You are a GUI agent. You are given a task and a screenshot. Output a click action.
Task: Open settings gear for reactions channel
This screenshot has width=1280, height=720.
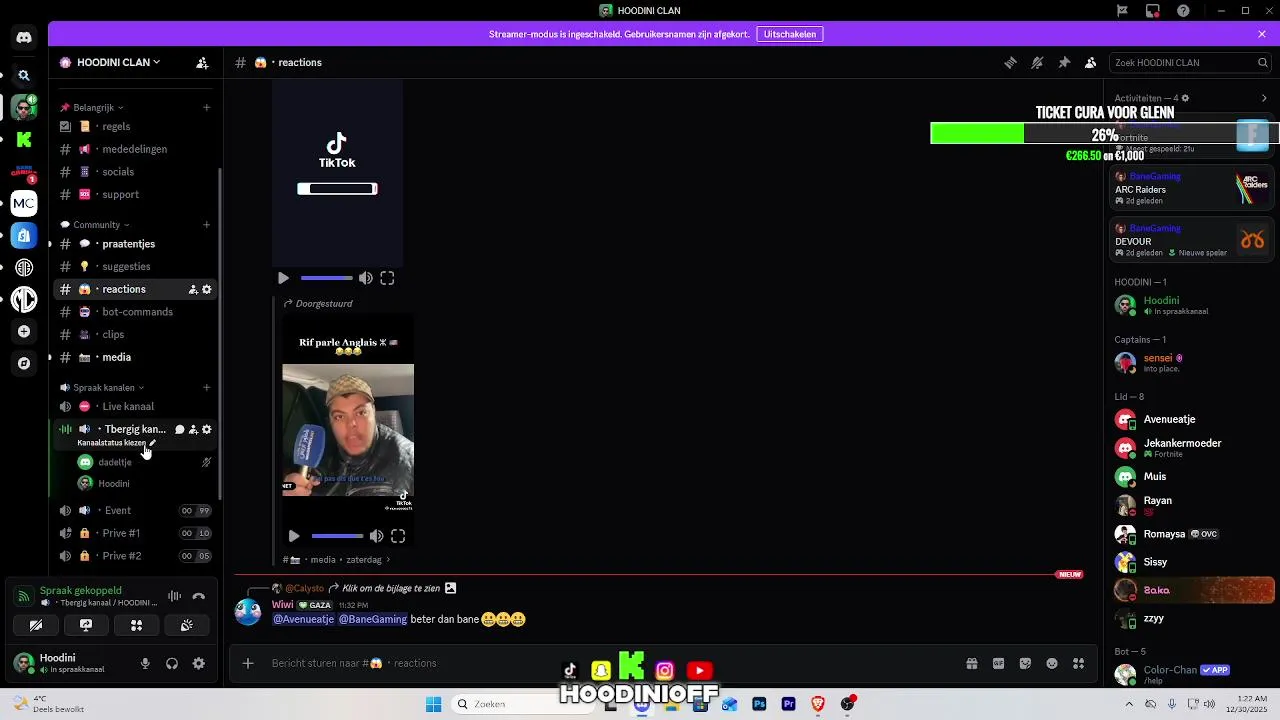tap(207, 289)
